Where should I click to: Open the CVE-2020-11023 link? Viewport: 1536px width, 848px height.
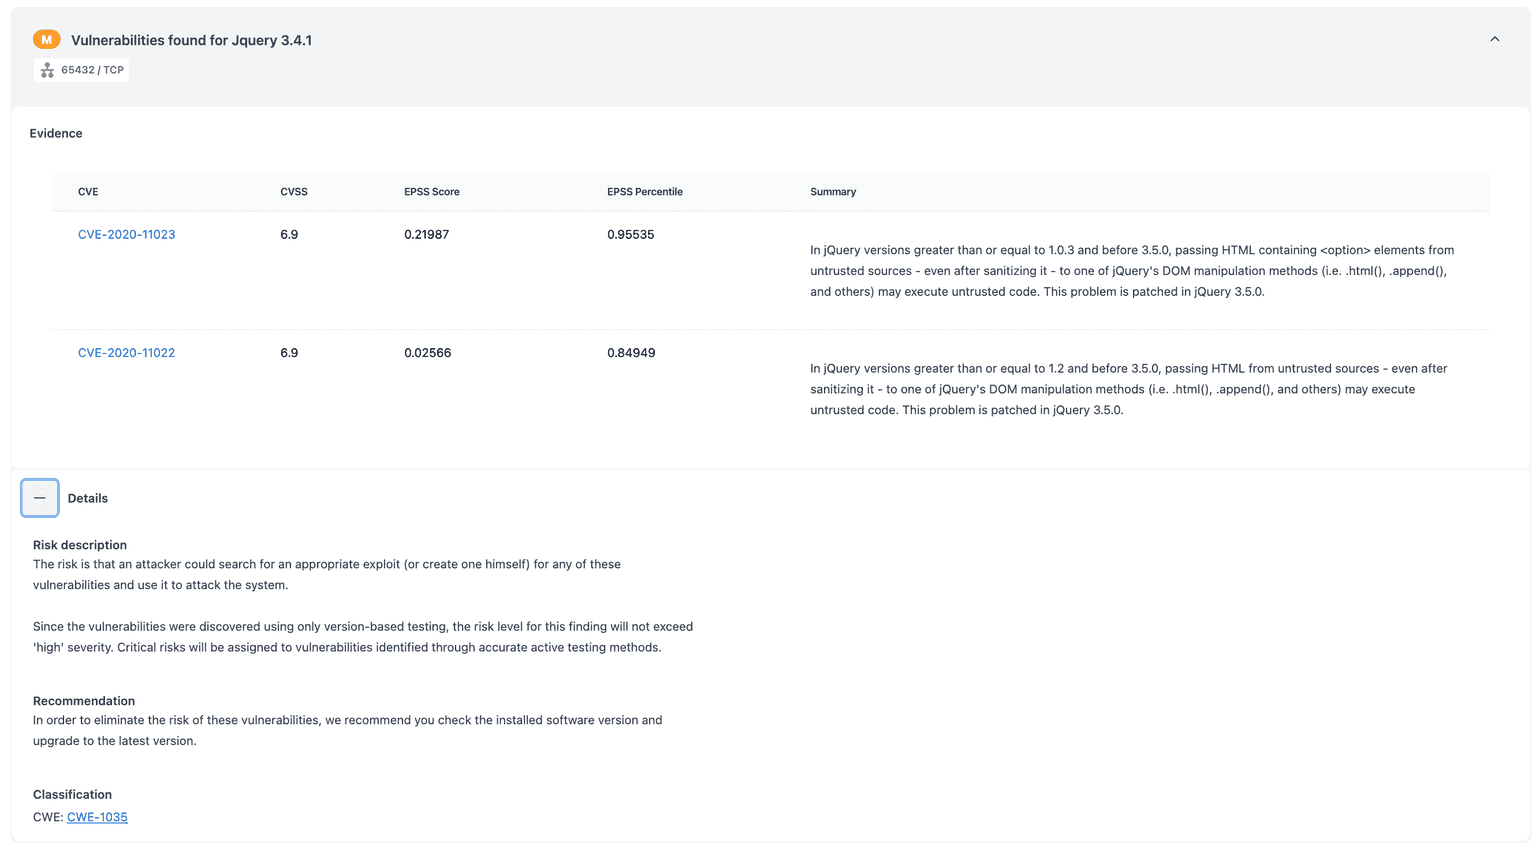pos(126,234)
